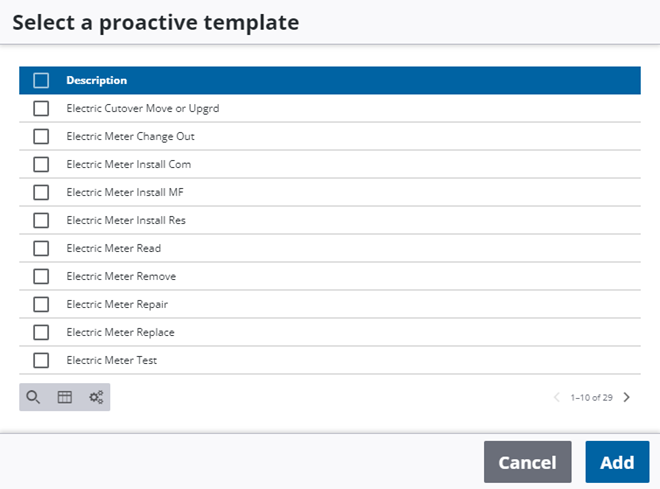Click the table columns layout icon

[x=64, y=397]
